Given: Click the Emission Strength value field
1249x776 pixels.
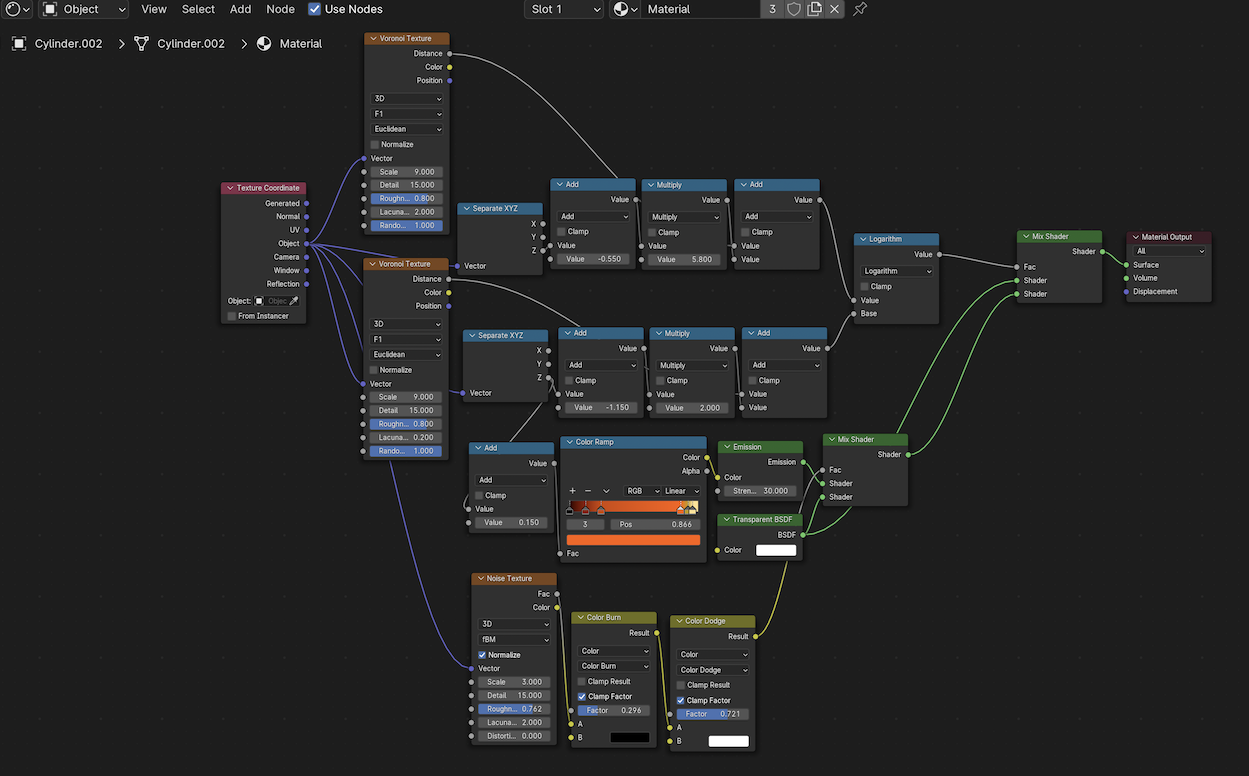Looking at the screenshot, I should 758,491.
